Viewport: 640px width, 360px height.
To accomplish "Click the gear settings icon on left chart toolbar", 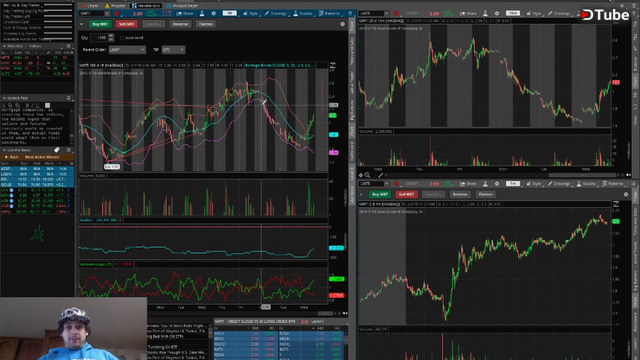I will point(213,13).
